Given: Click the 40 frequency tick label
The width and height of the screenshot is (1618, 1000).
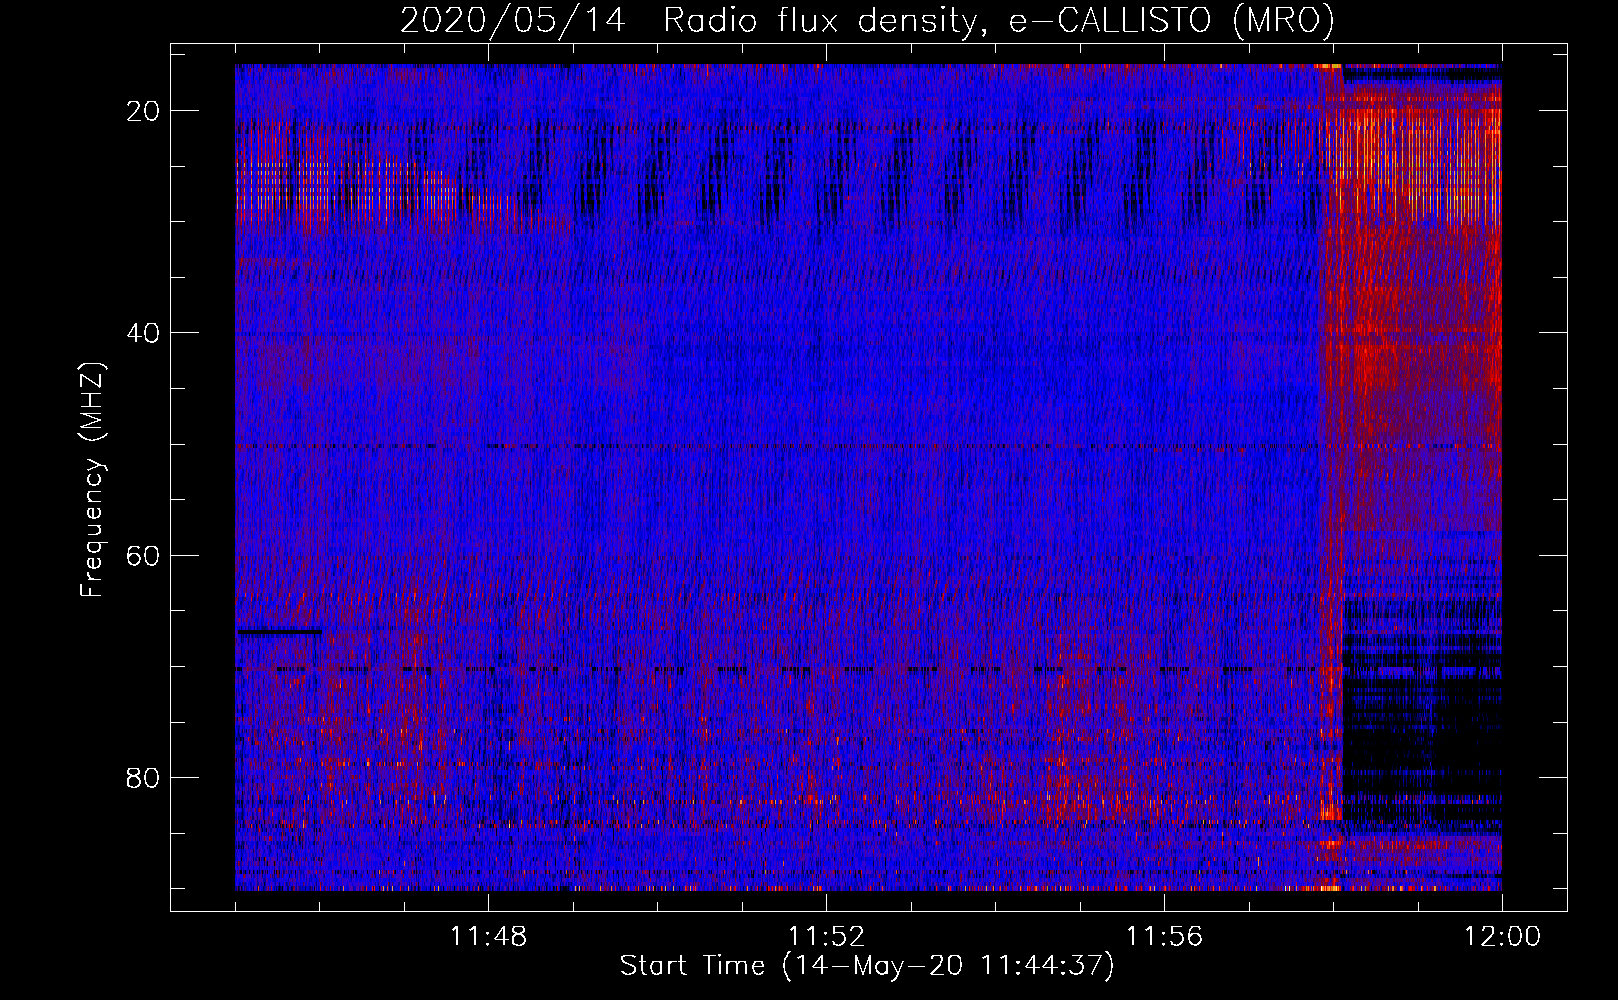Looking at the screenshot, I should pos(143,333).
